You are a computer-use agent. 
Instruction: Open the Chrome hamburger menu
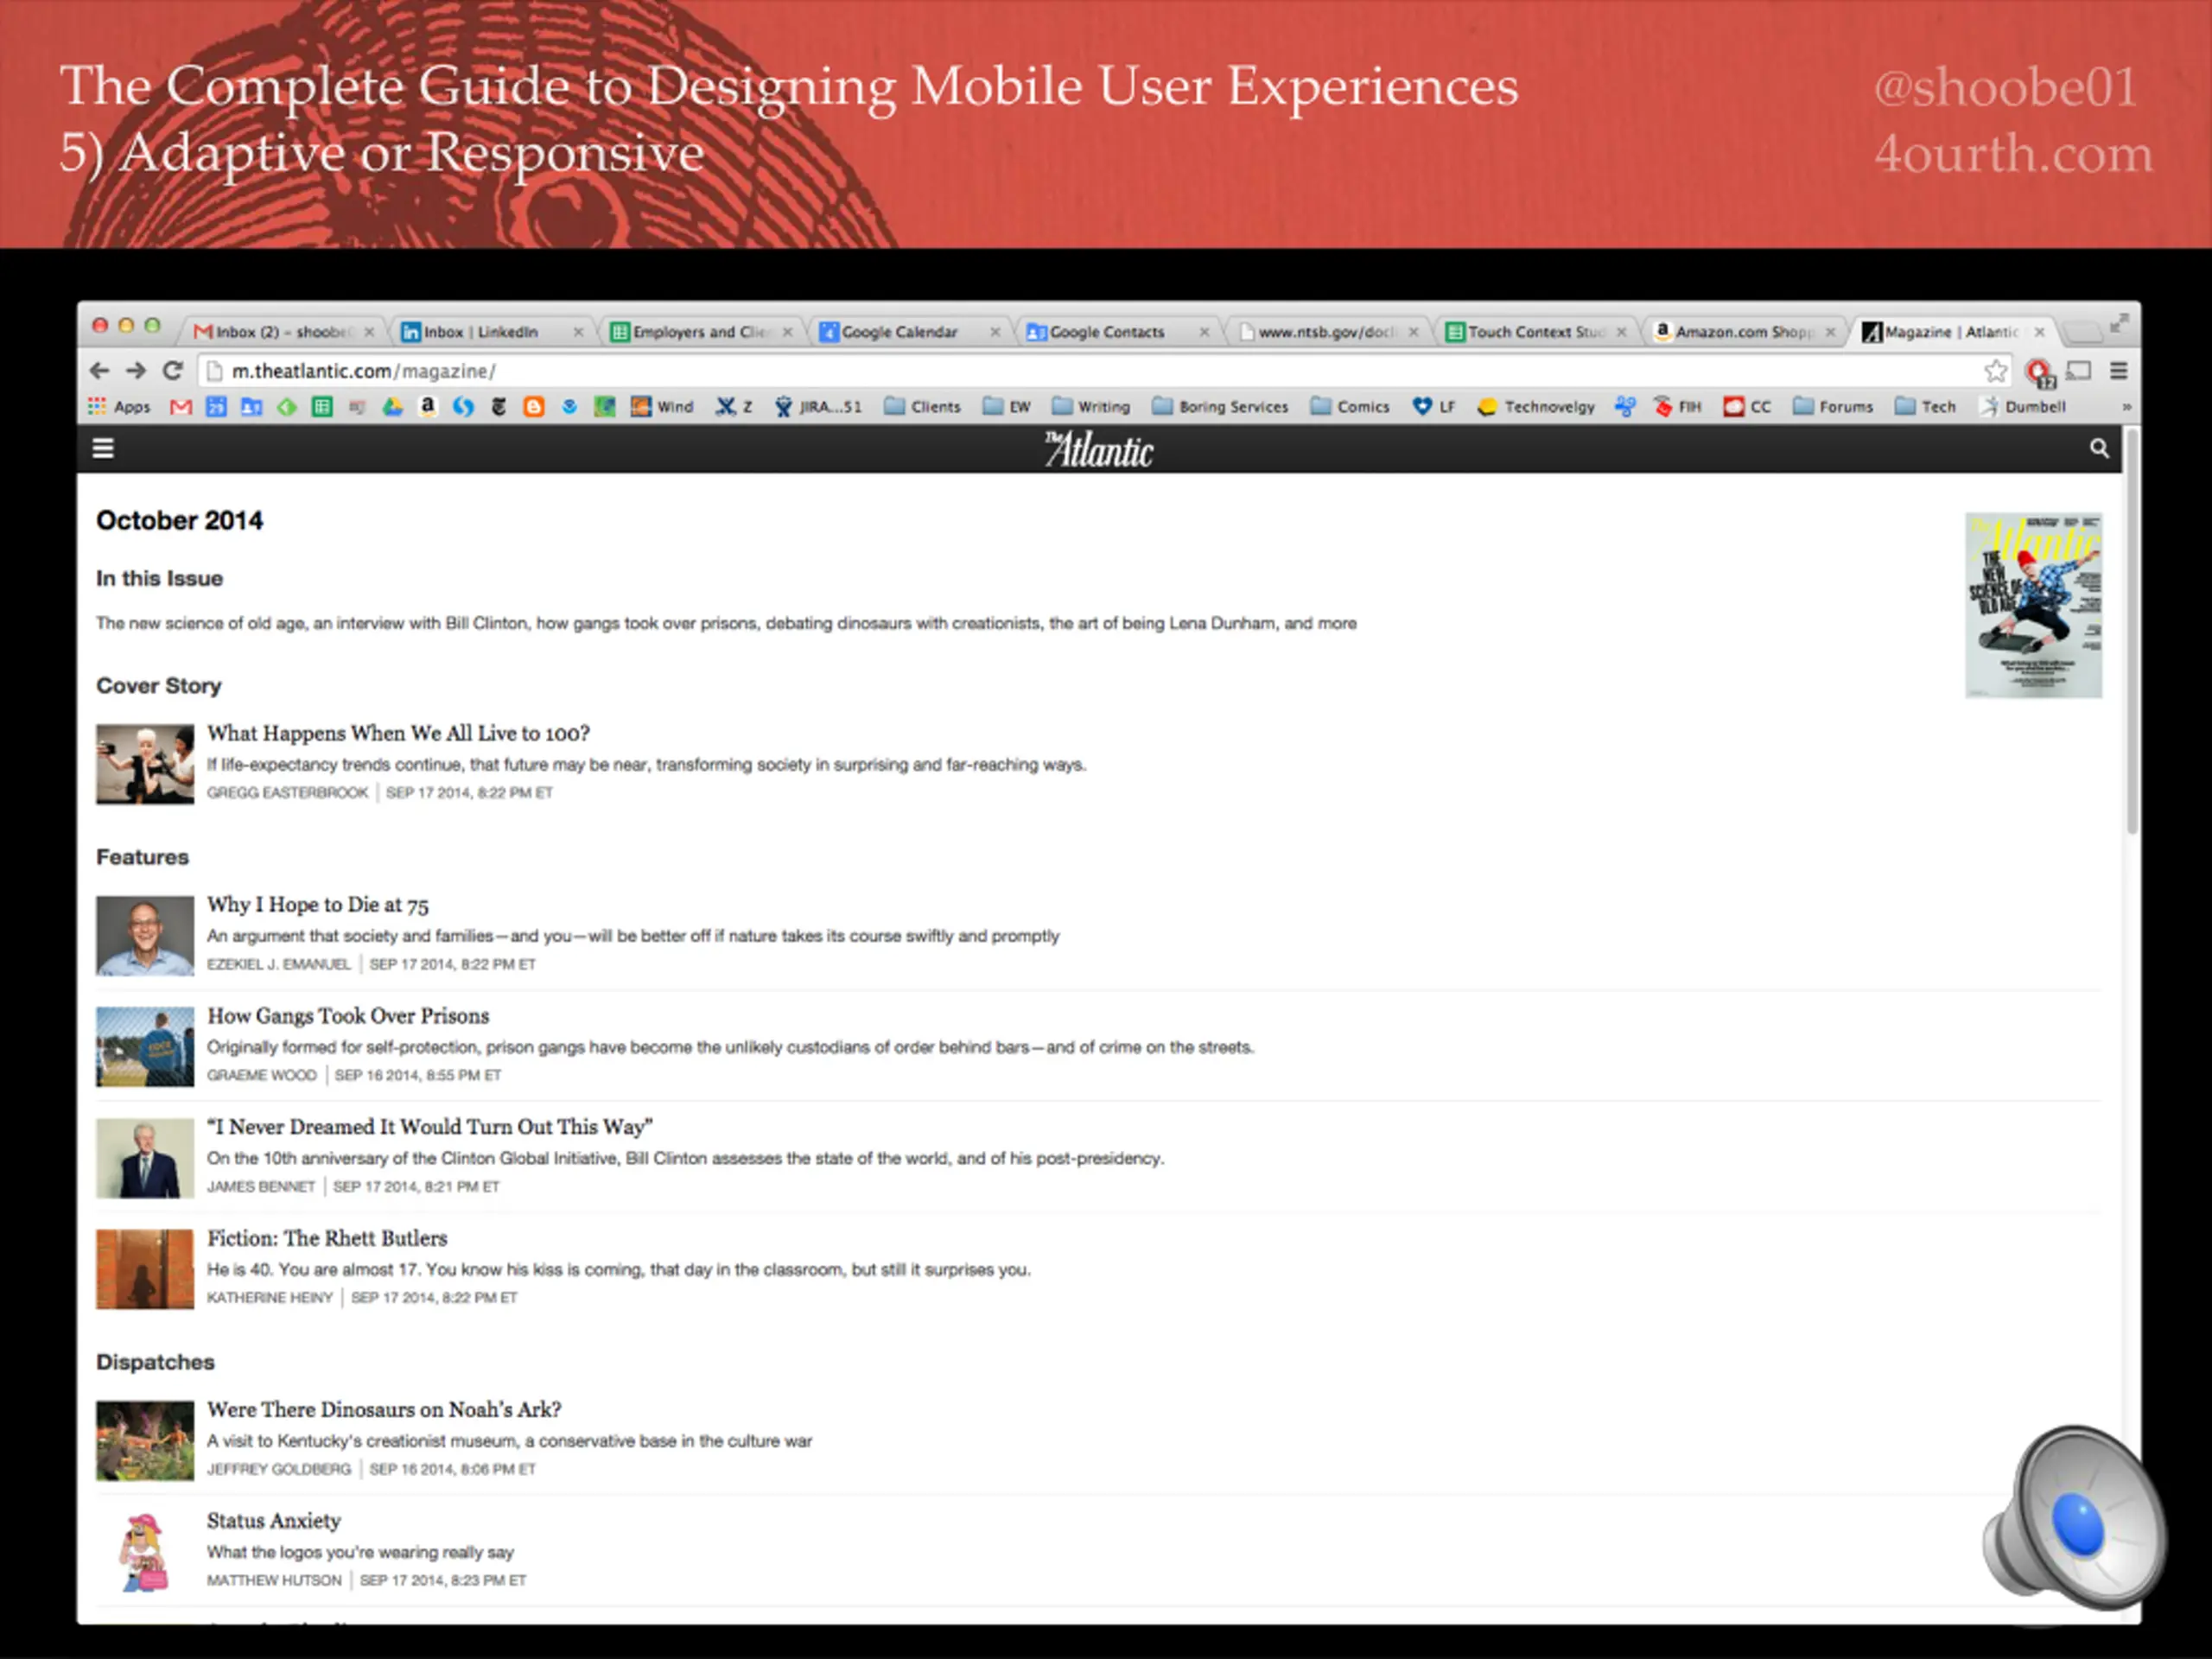click(2118, 371)
